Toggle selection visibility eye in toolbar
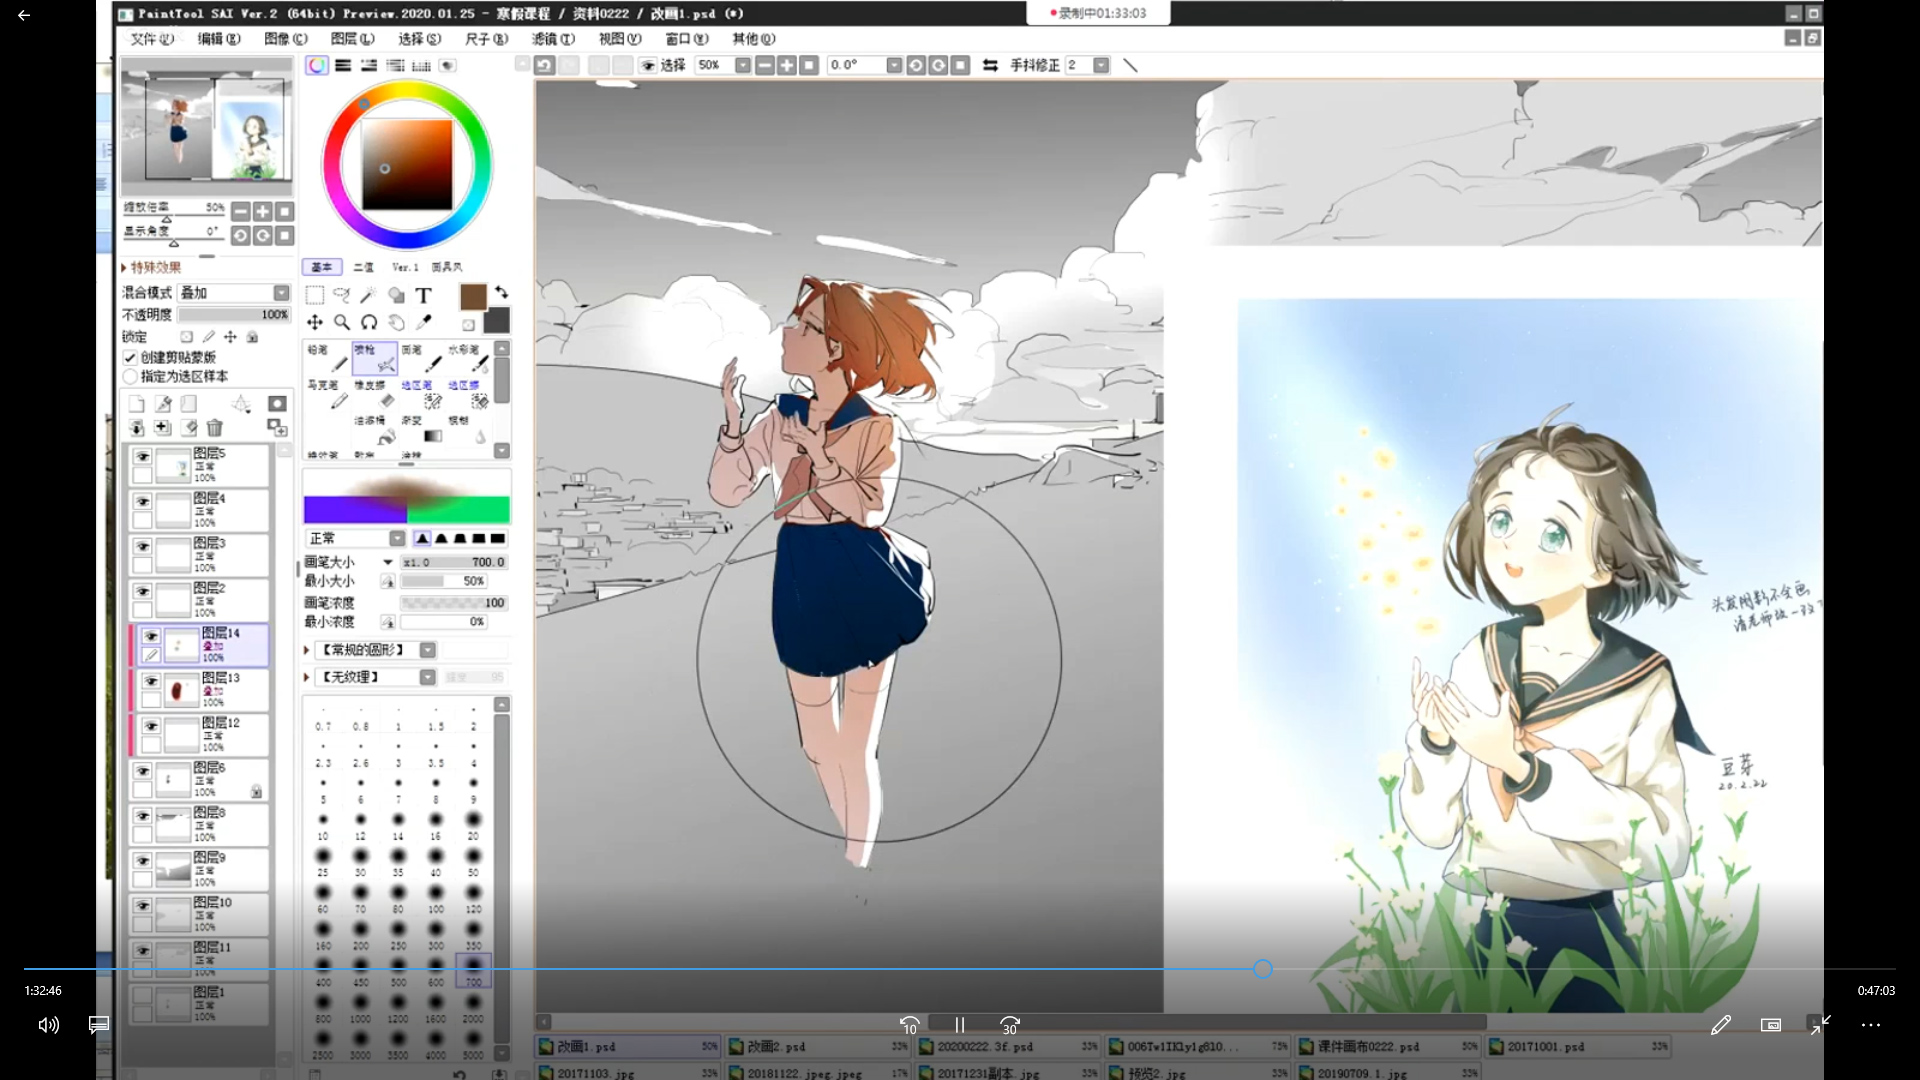 [648, 65]
